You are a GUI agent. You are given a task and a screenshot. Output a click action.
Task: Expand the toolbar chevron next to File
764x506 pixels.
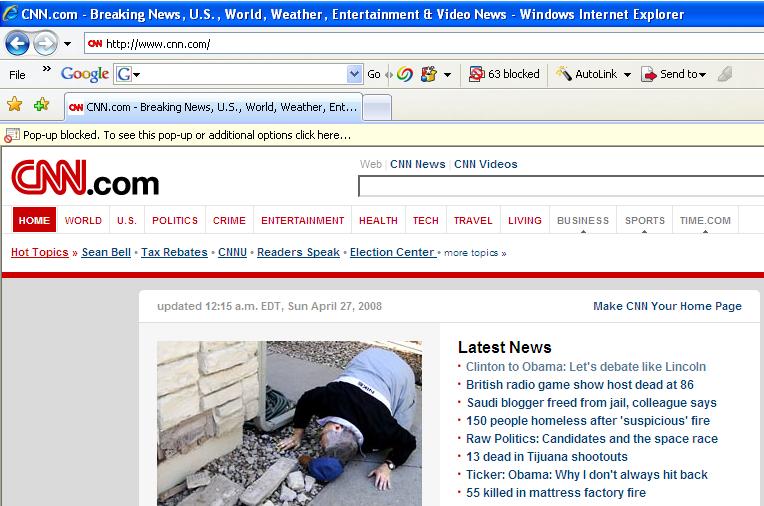click(x=46, y=74)
